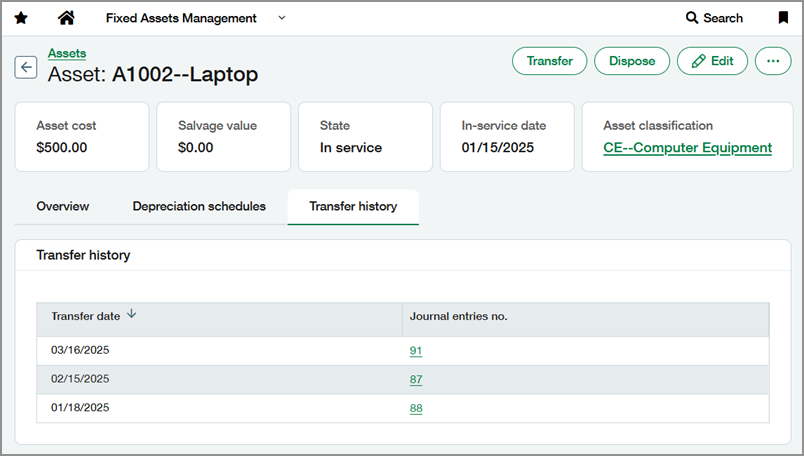Select the Transfer history tab
This screenshot has width=804, height=456.
(353, 206)
